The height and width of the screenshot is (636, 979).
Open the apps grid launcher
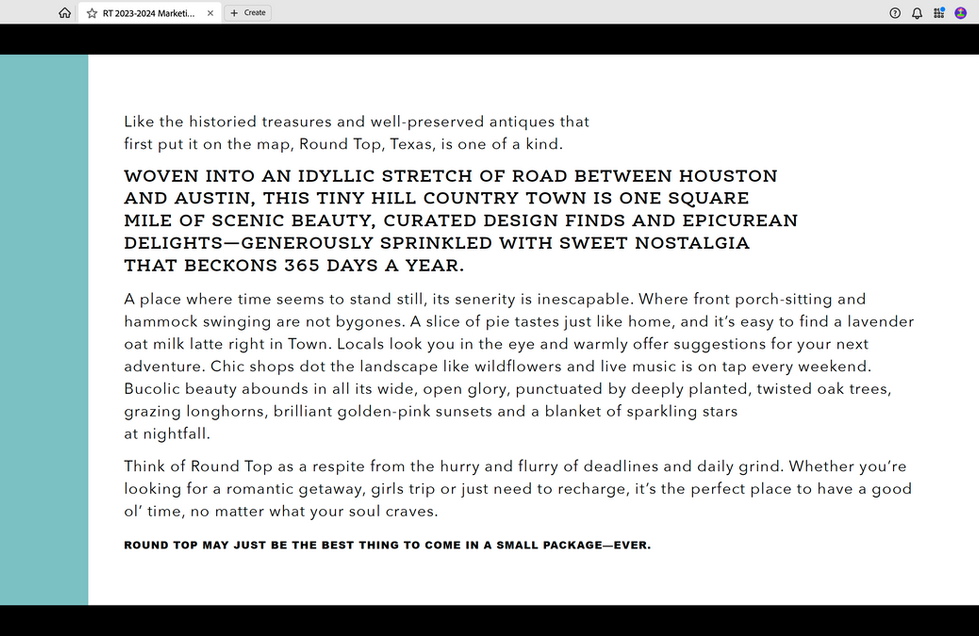(x=938, y=13)
